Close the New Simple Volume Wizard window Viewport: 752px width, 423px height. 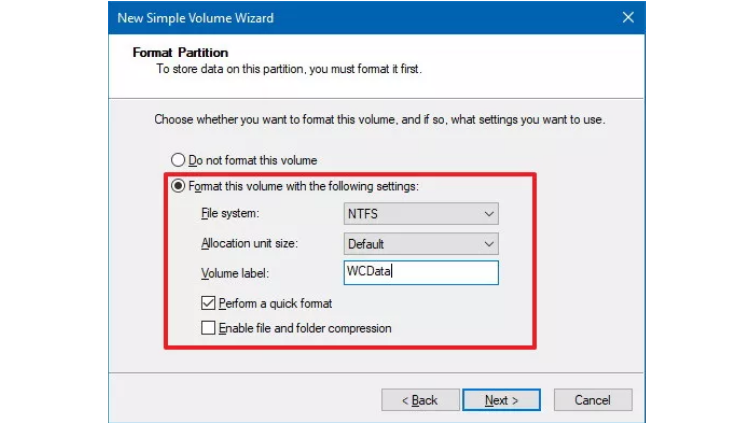[627, 18]
